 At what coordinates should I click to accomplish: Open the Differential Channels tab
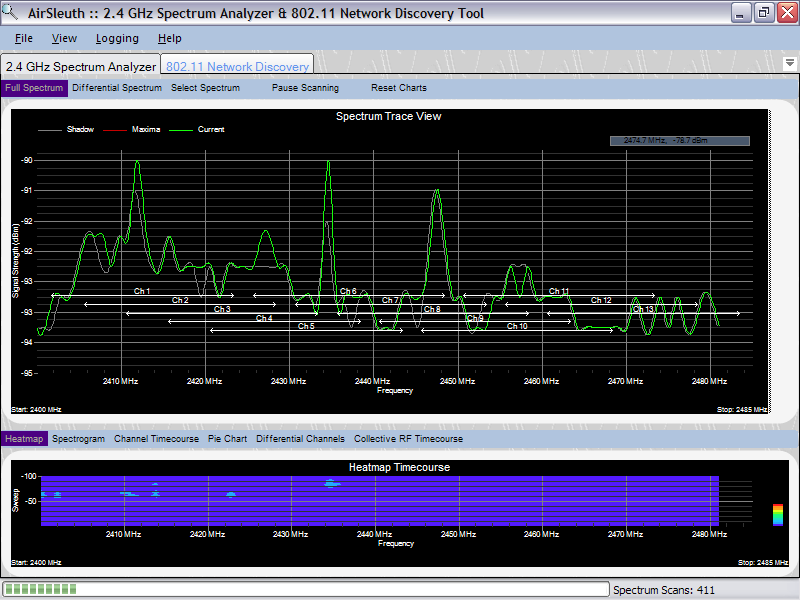click(300, 439)
